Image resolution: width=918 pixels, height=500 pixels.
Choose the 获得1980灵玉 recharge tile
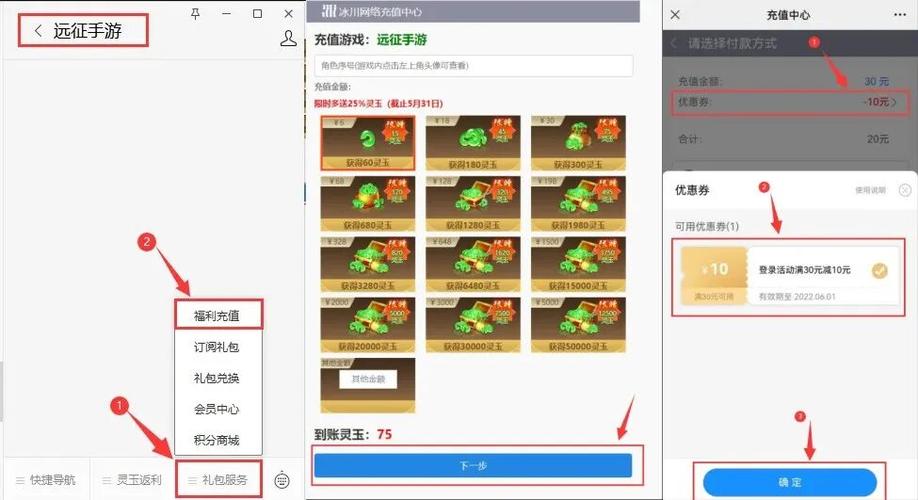578,204
